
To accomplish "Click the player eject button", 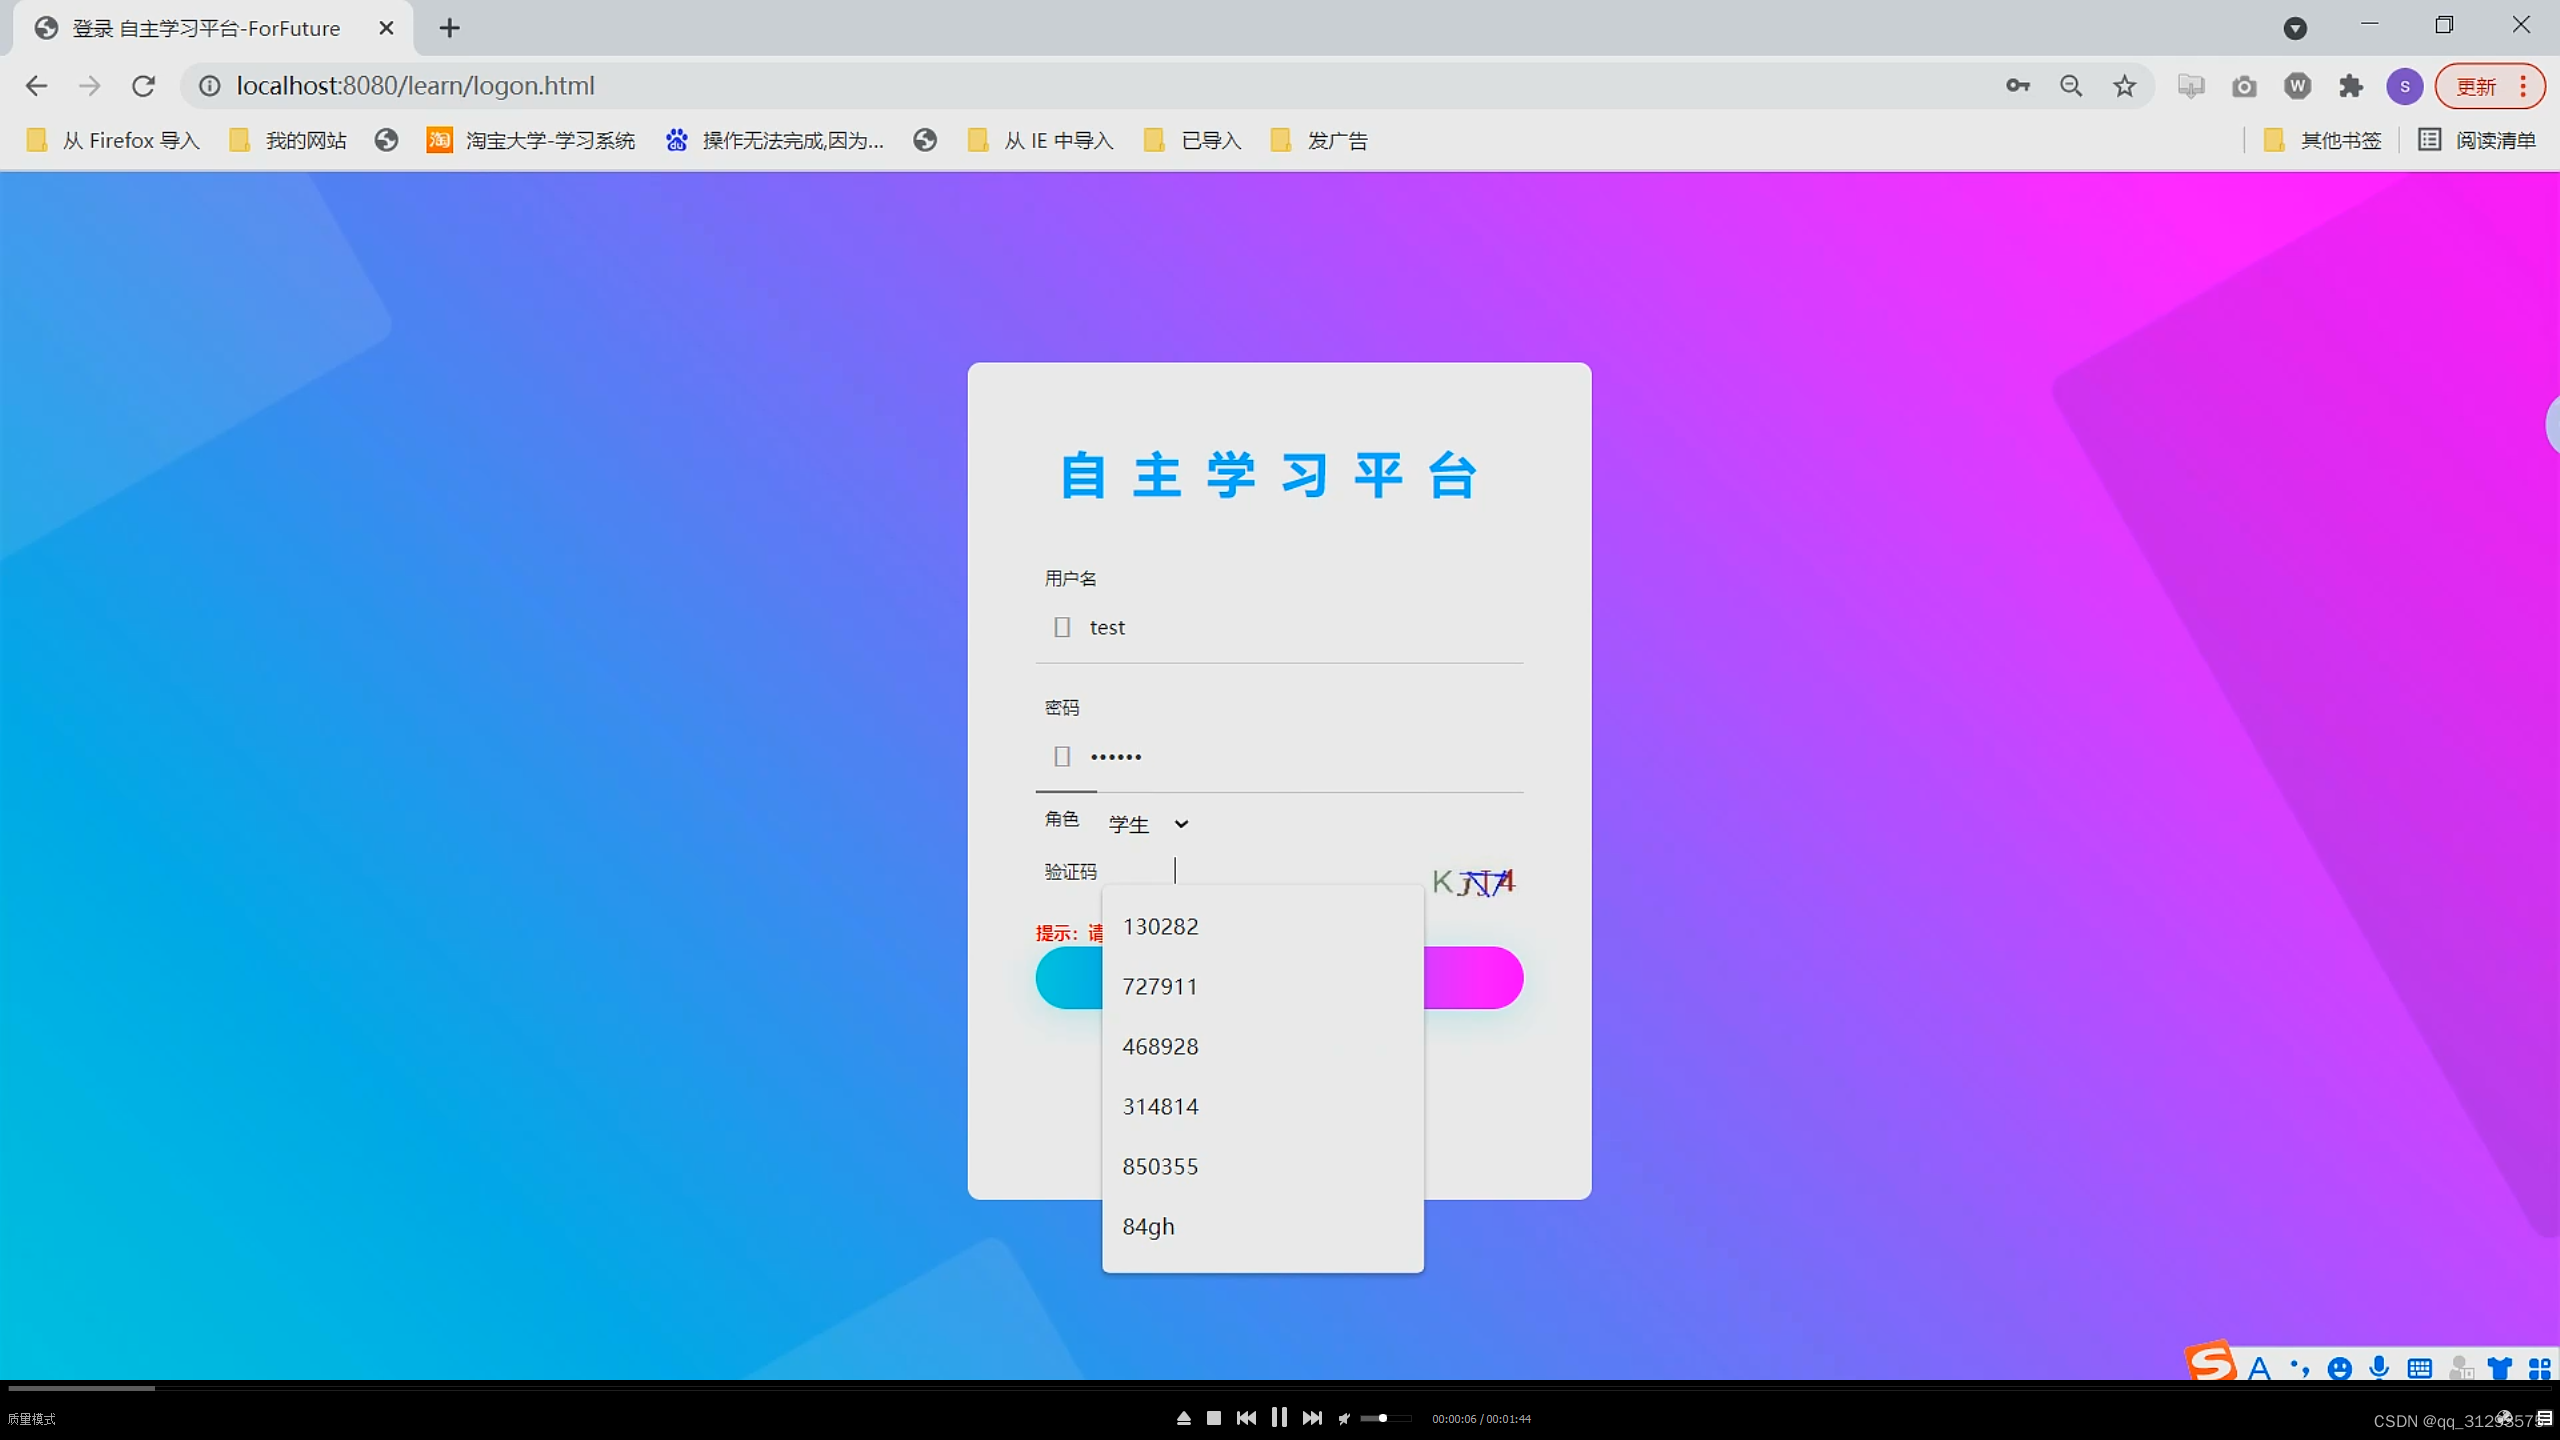I will click(1183, 1418).
